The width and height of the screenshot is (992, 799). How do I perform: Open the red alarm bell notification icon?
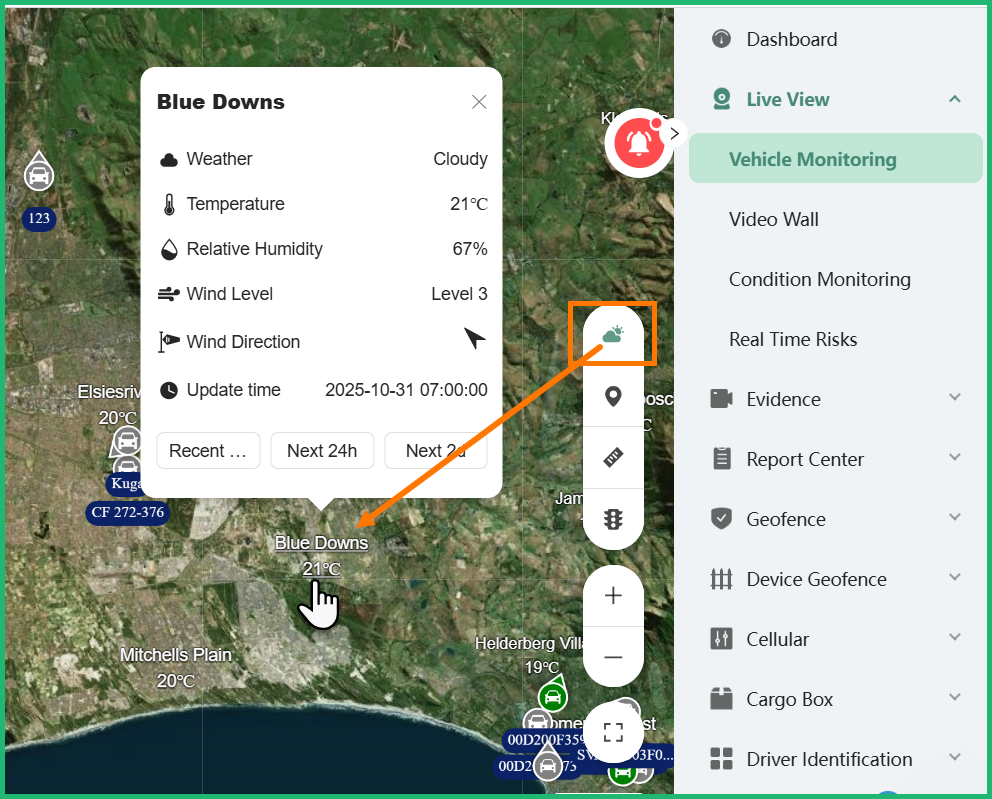(x=639, y=142)
